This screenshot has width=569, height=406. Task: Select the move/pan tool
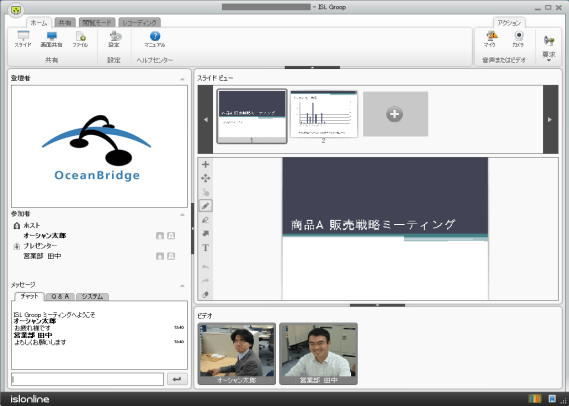(205, 178)
